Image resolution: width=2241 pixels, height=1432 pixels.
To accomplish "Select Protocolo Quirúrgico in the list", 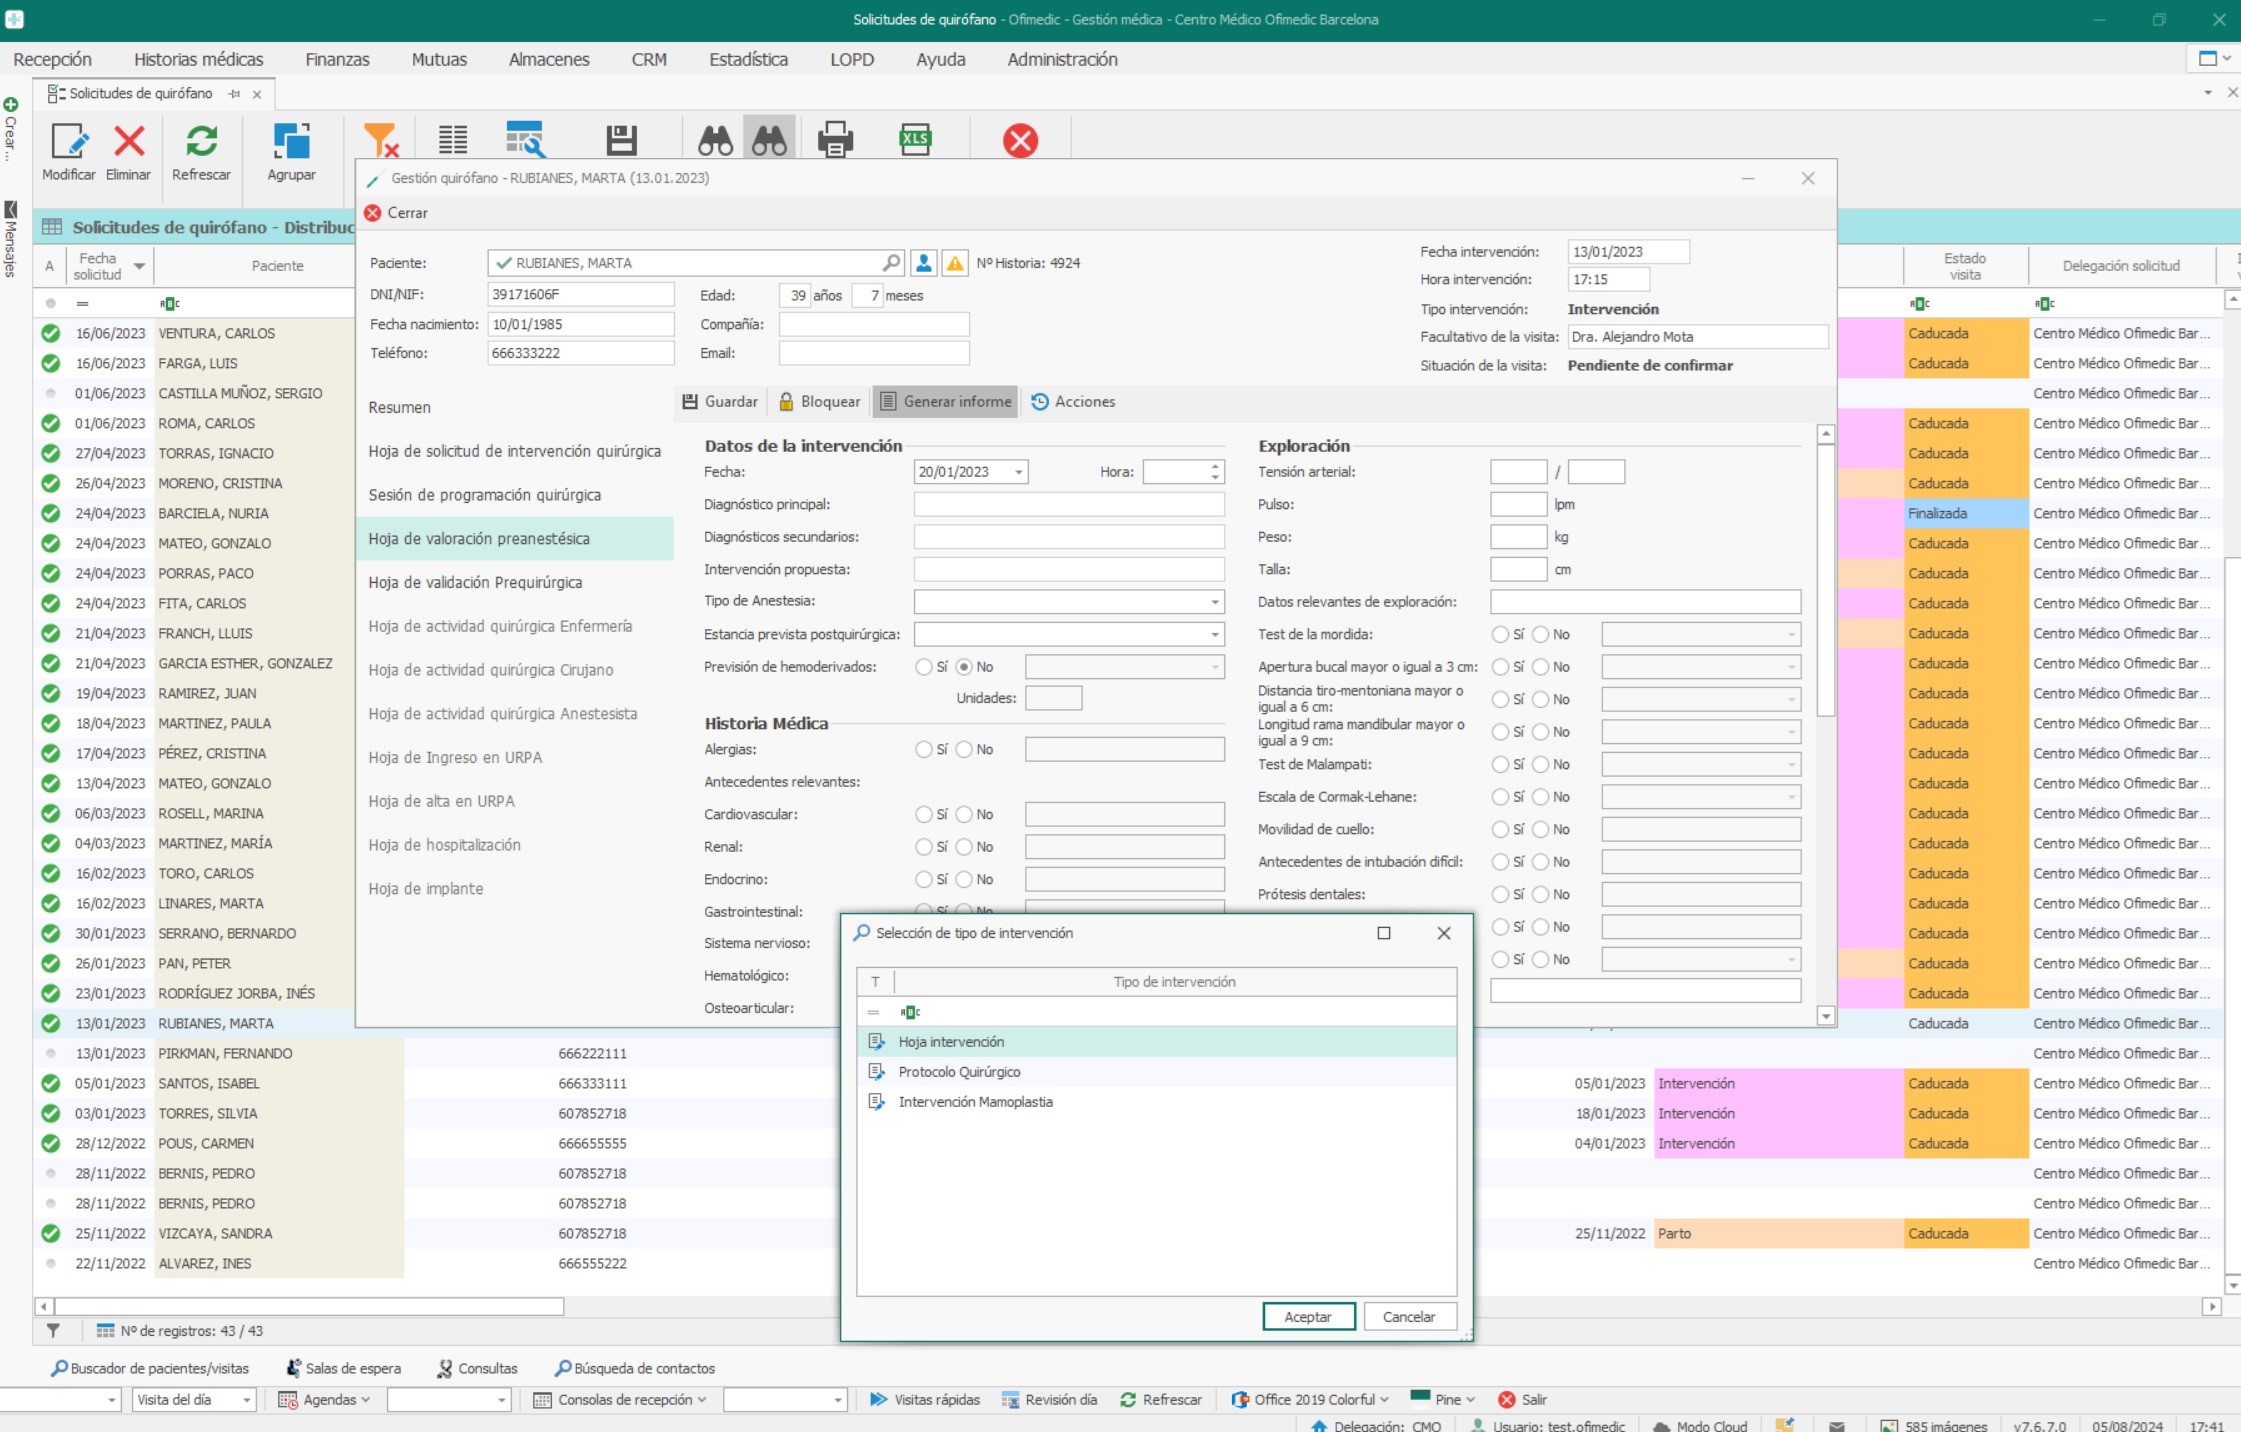I will point(959,1072).
